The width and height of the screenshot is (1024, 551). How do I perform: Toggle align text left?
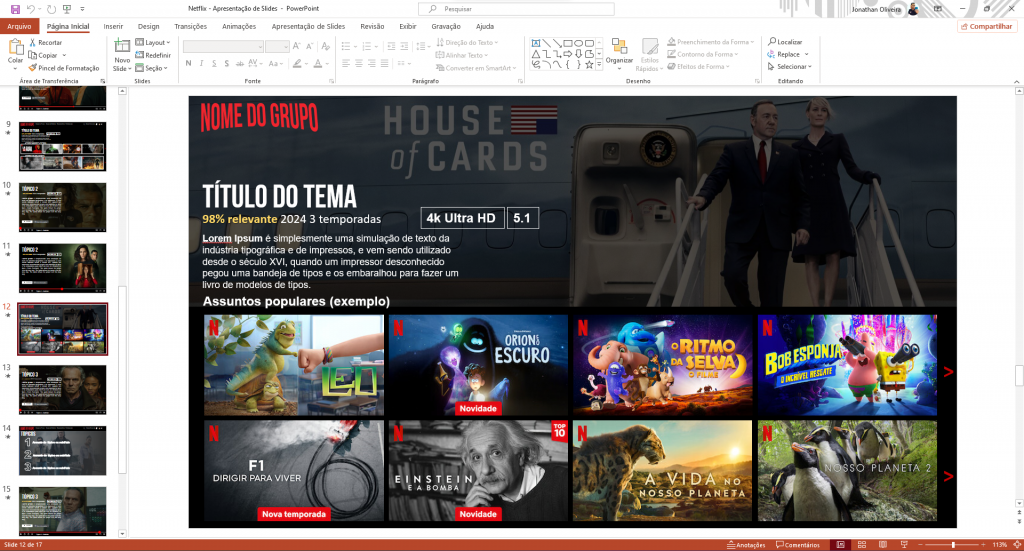[346, 63]
